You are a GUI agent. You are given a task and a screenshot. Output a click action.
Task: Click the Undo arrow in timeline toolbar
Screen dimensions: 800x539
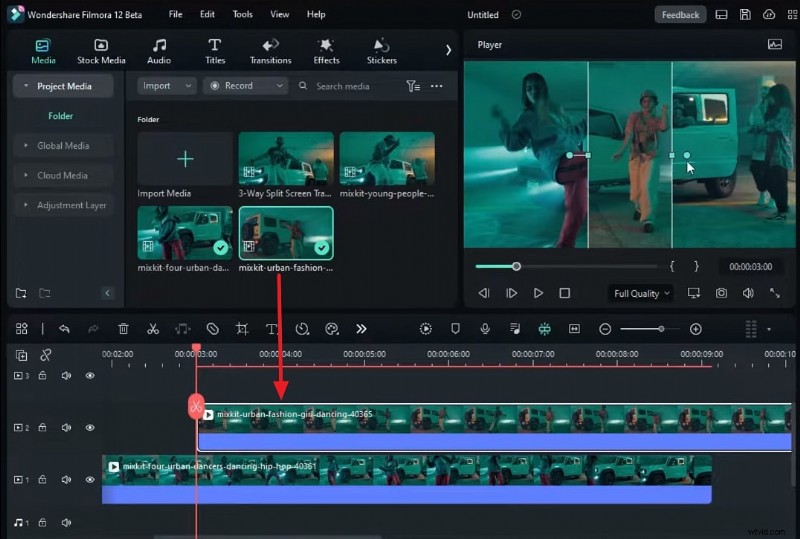coord(64,328)
